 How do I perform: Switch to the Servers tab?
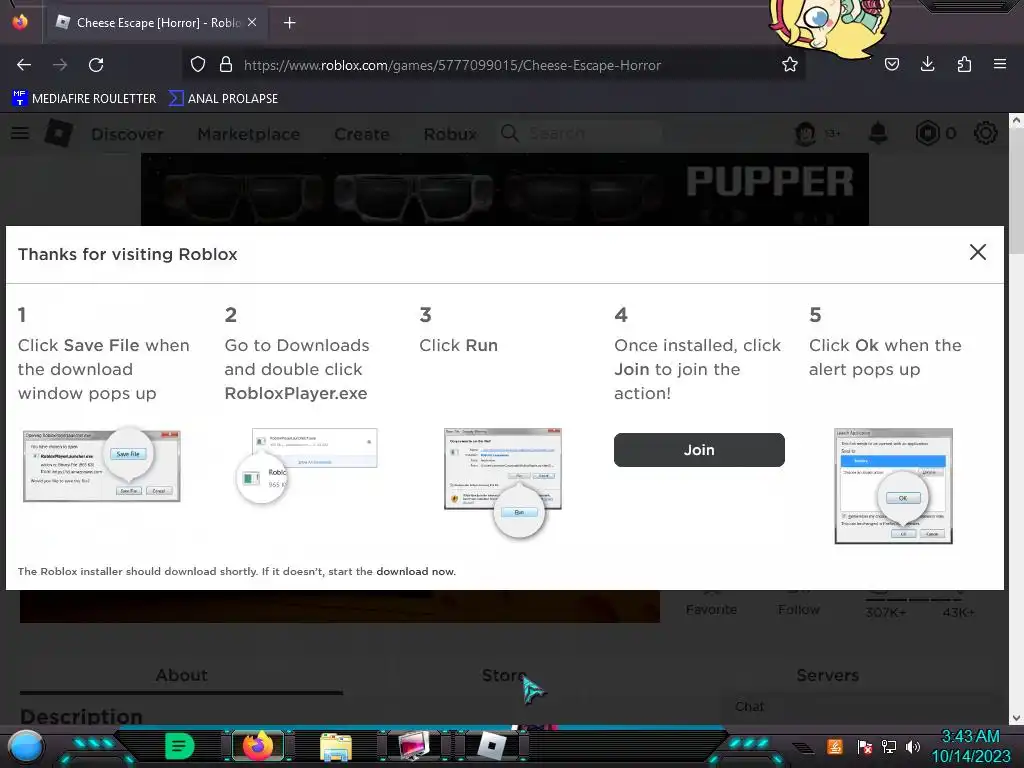click(827, 675)
